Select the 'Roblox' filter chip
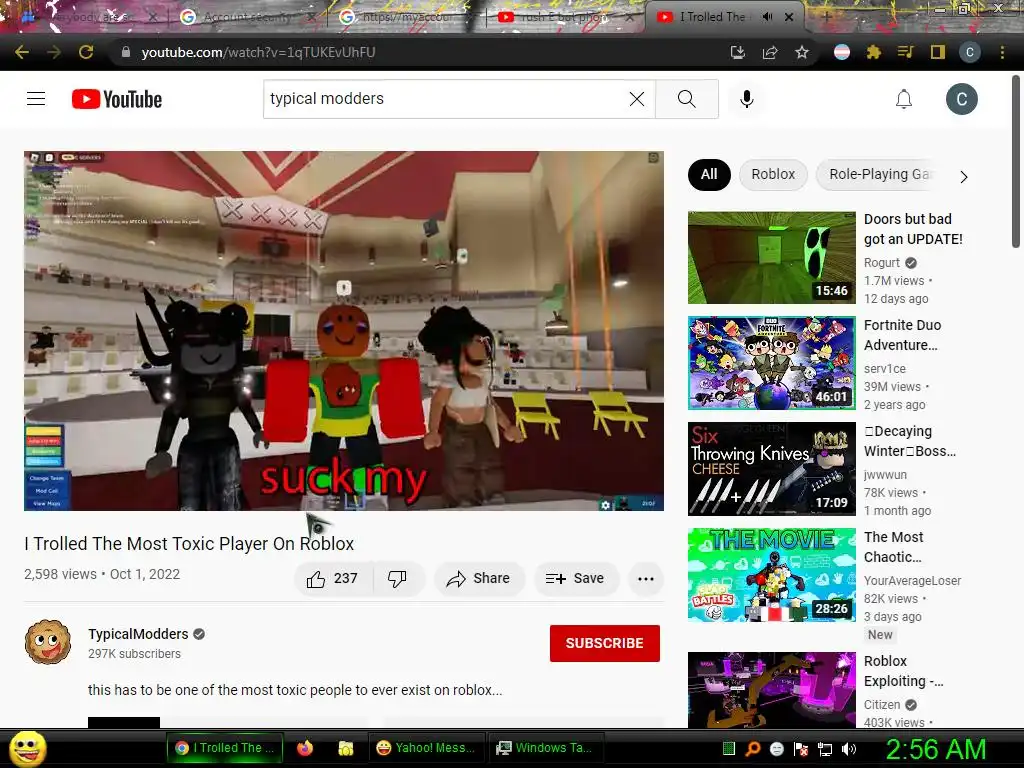The width and height of the screenshot is (1024, 768). point(773,174)
